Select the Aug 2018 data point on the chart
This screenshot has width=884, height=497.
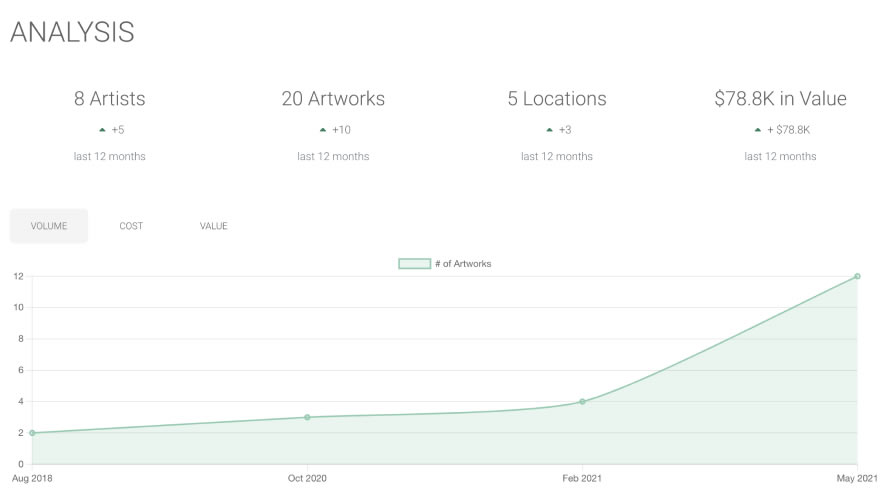(x=32, y=433)
